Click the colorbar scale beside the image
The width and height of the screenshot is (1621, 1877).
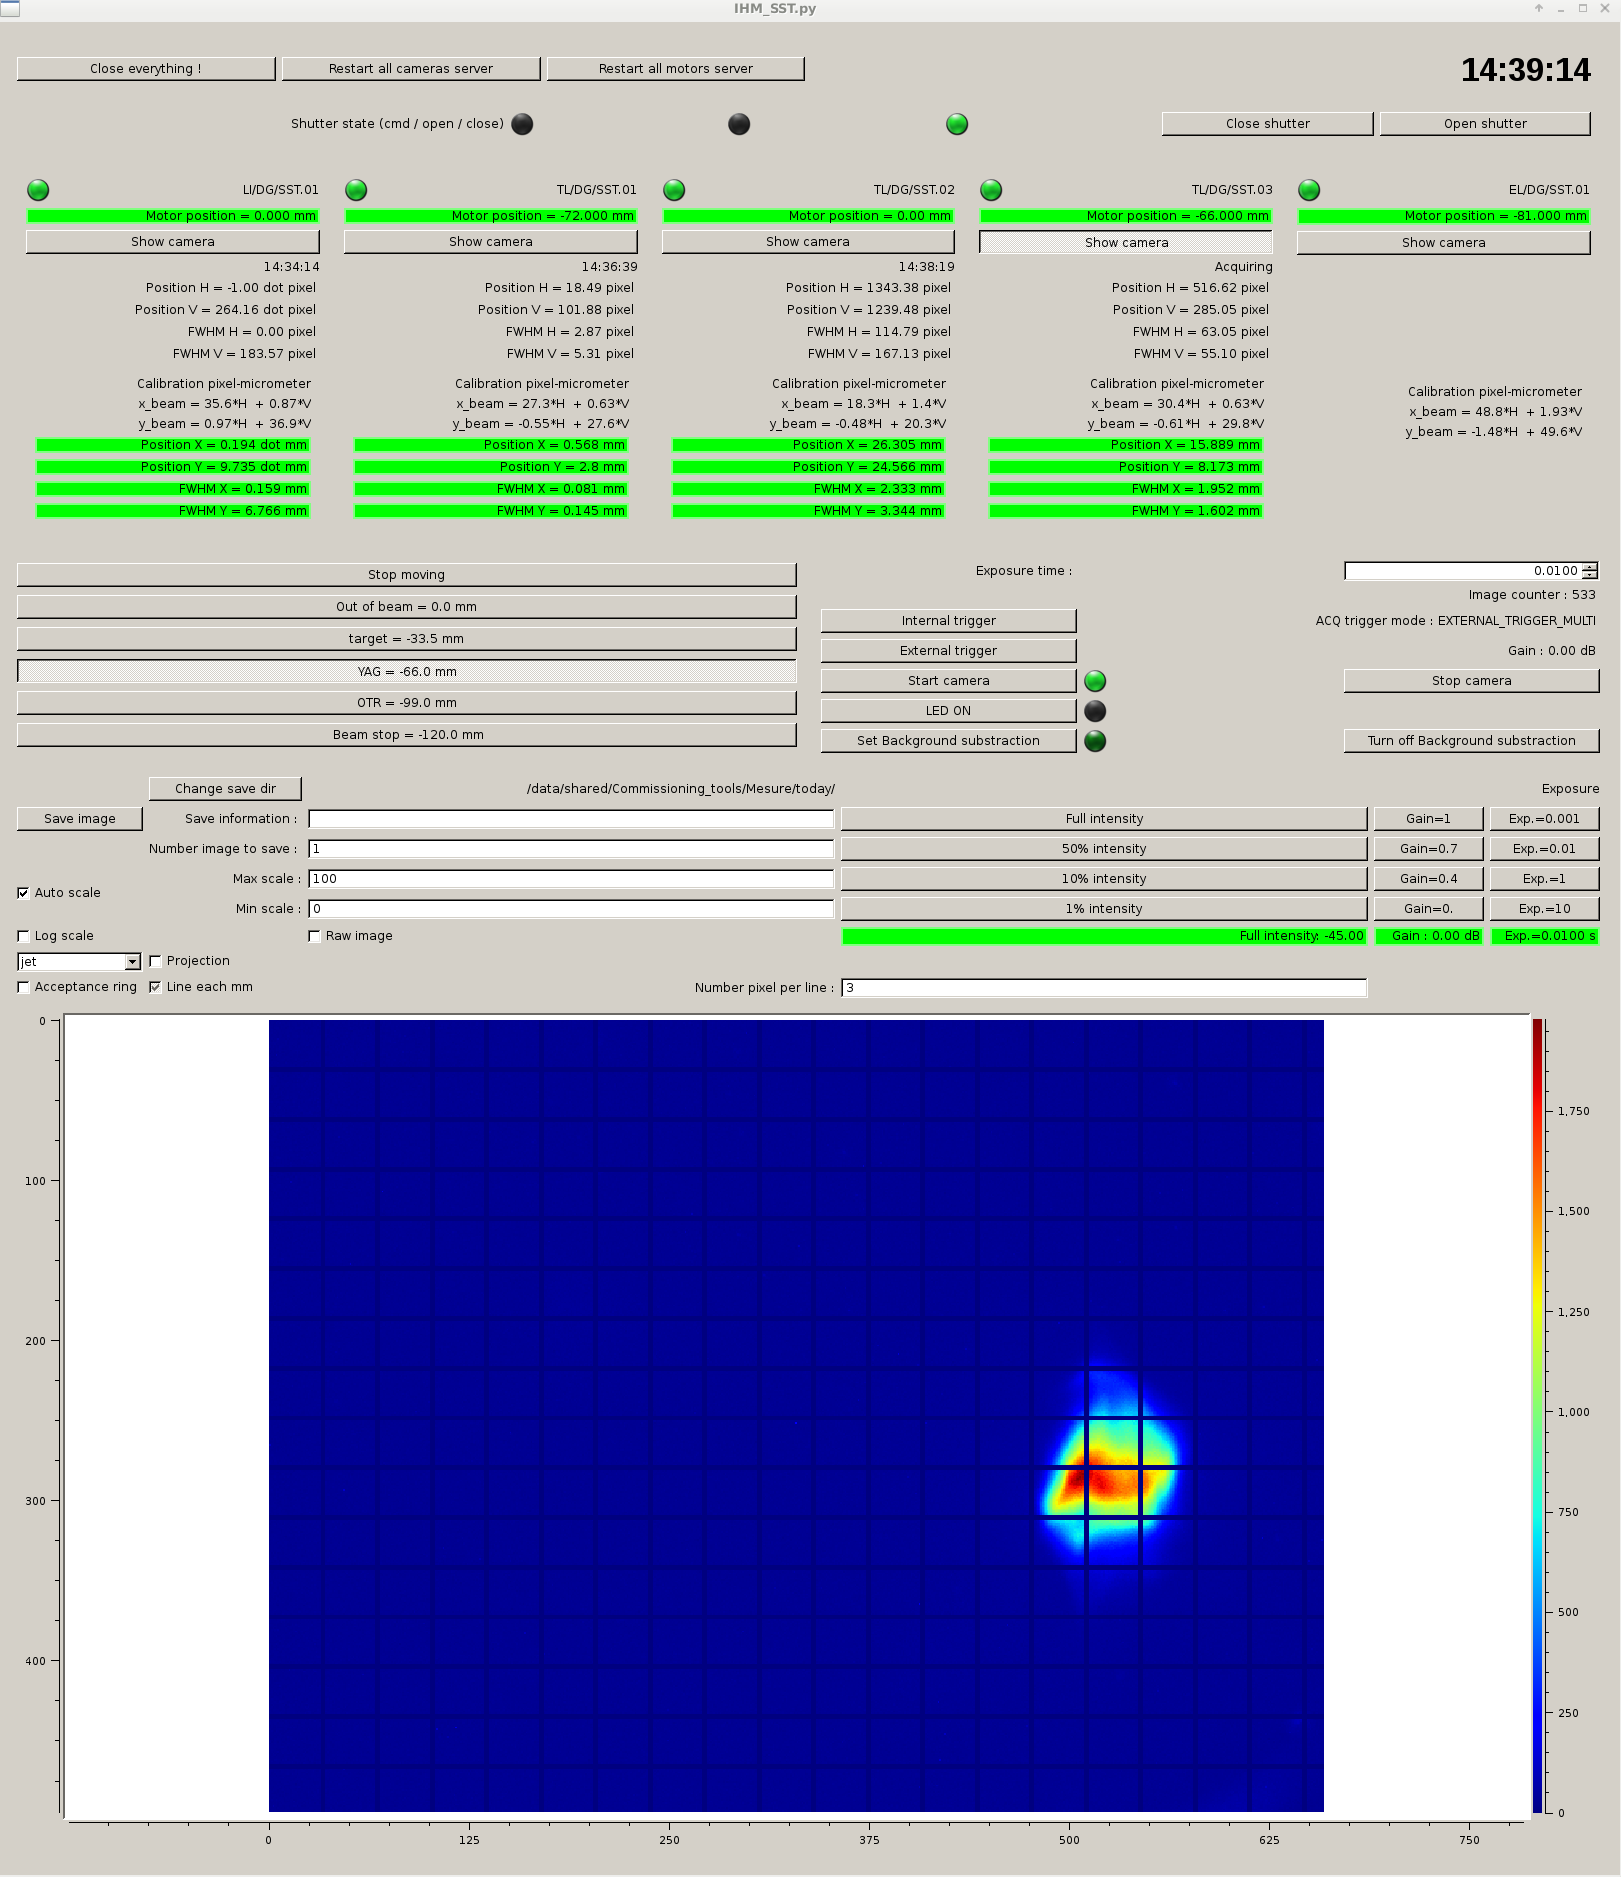[x=1538, y=1415]
